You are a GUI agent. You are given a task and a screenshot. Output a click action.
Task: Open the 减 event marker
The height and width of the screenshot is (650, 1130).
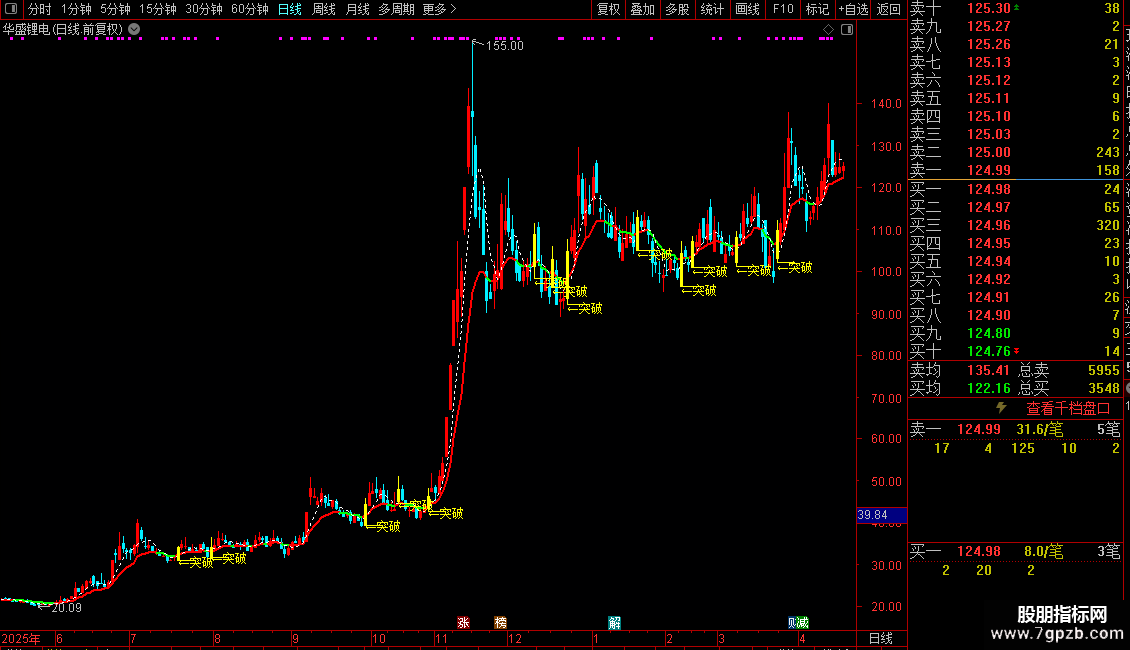[x=804, y=623]
